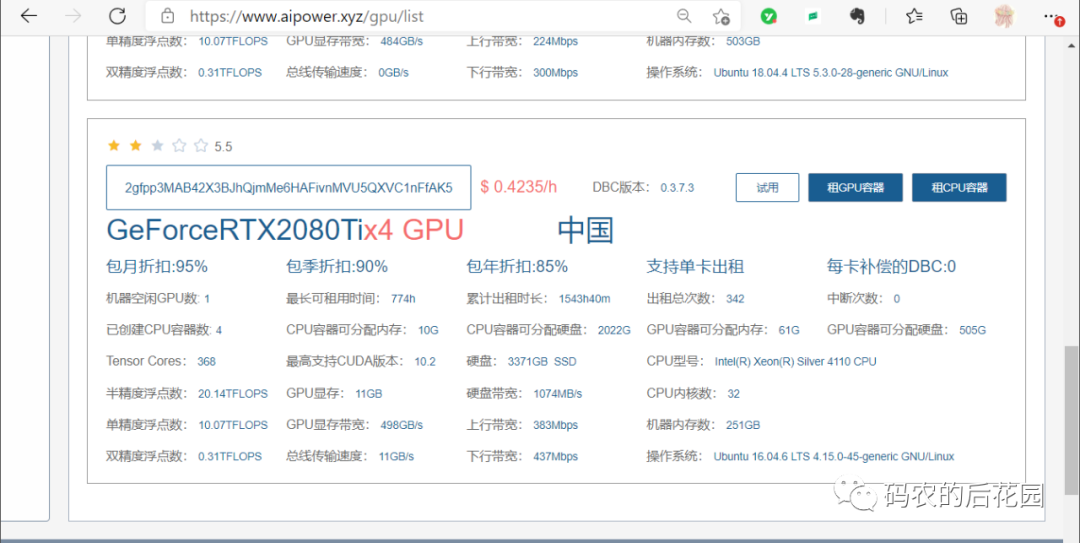Click 每卡补偿的DBC:0 text
The width and height of the screenshot is (1080, 543).
(891, 267)
